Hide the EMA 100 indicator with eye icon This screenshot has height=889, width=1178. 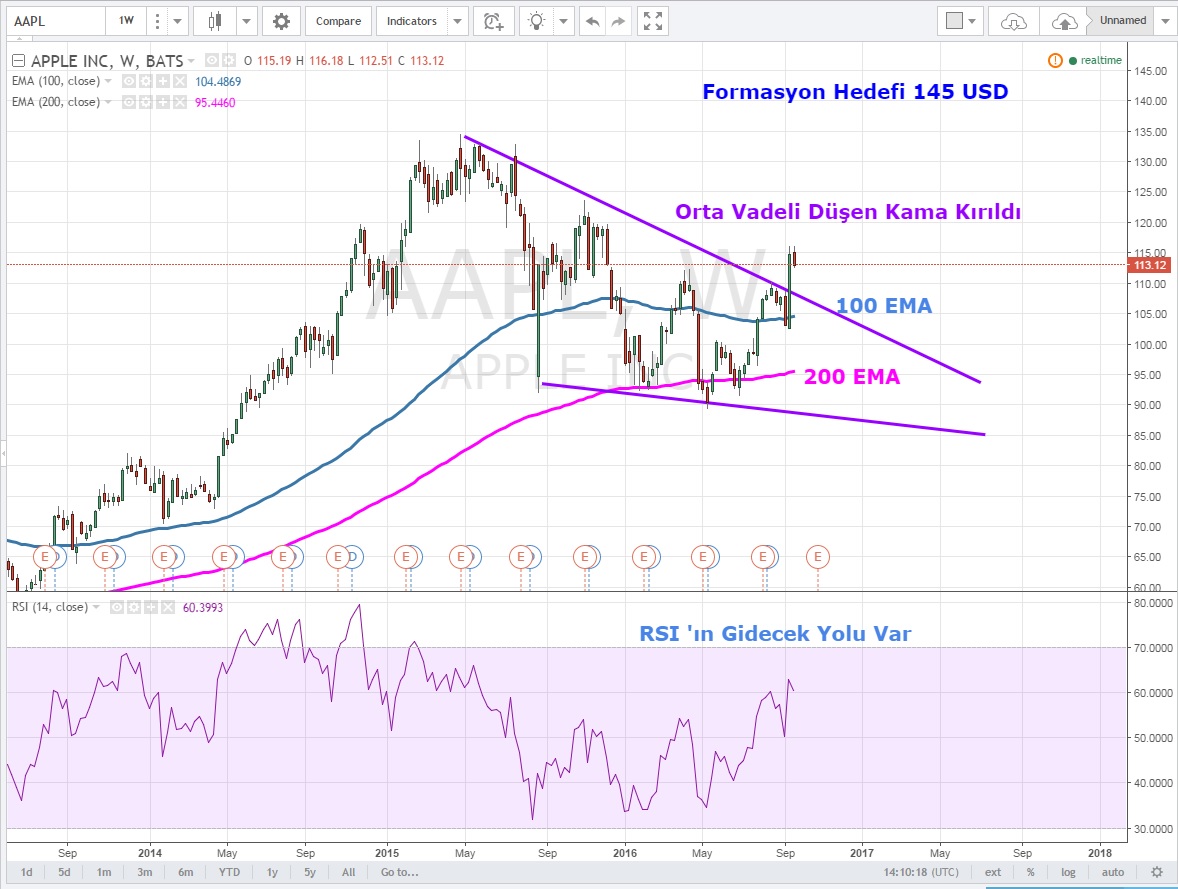129,81
